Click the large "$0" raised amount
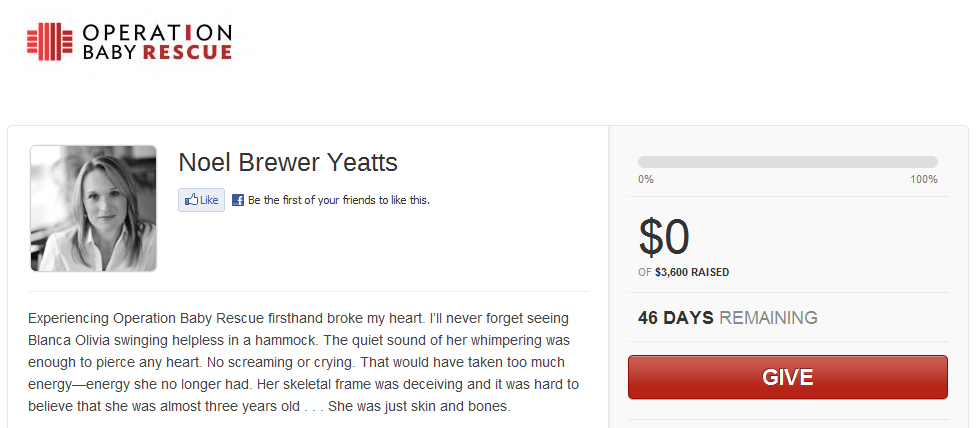Screen dimensions: 980x428 (x=664, y=238)
